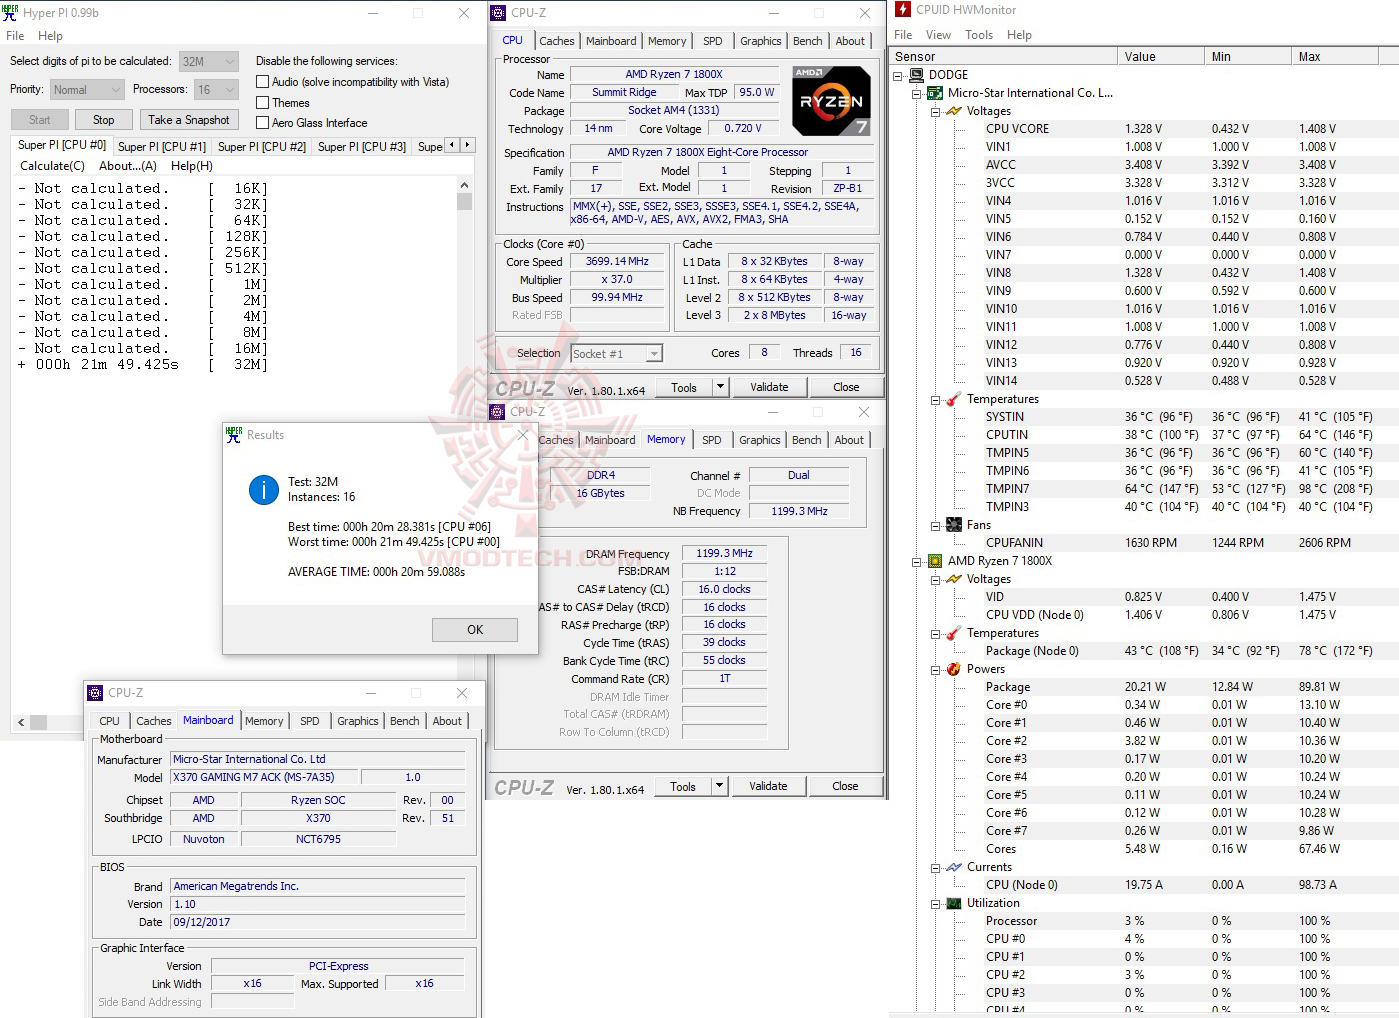Click the title icon of the Mainboard CPU-Z window
This screenshot has height=1018, width=1399.
95,693
